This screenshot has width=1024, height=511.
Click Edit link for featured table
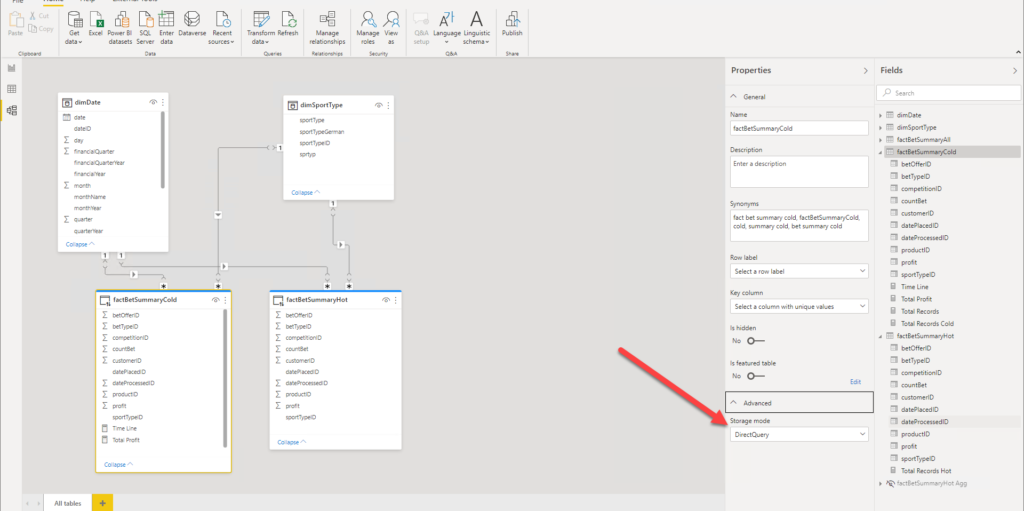[855, 382]
